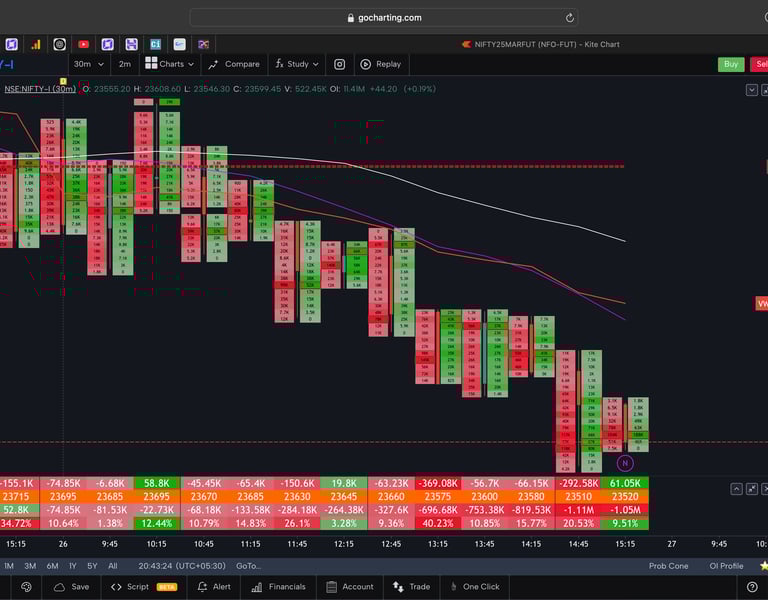Click the maximize icon on bottom indicator pane
This screenshot has height=600, width=768.
(752, 489)
